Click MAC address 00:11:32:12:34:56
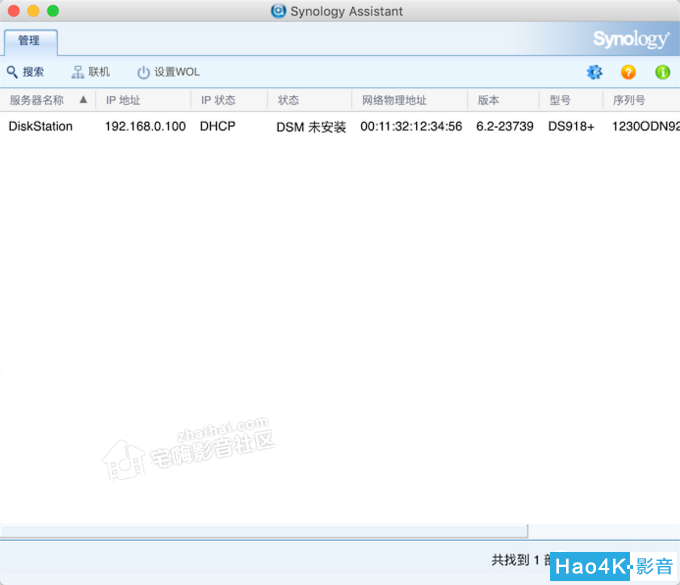Screen dimensions: 680x585 tap(411, 126)
